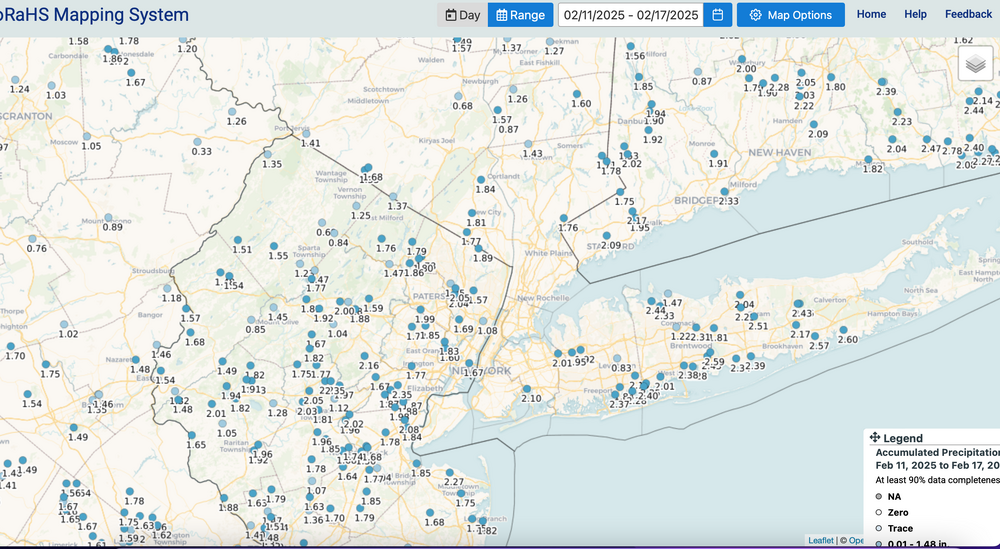Select the 1.25 station marker
Viewport: 1000px width, 549px height.
tap(357, 206)
